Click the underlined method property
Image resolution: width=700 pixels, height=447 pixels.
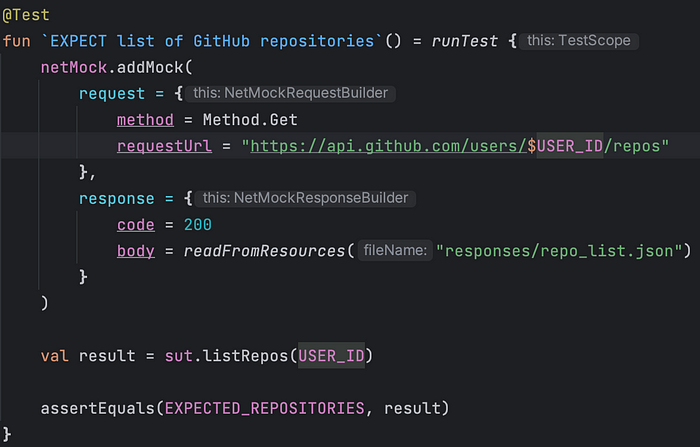click(x=145, y=120)
